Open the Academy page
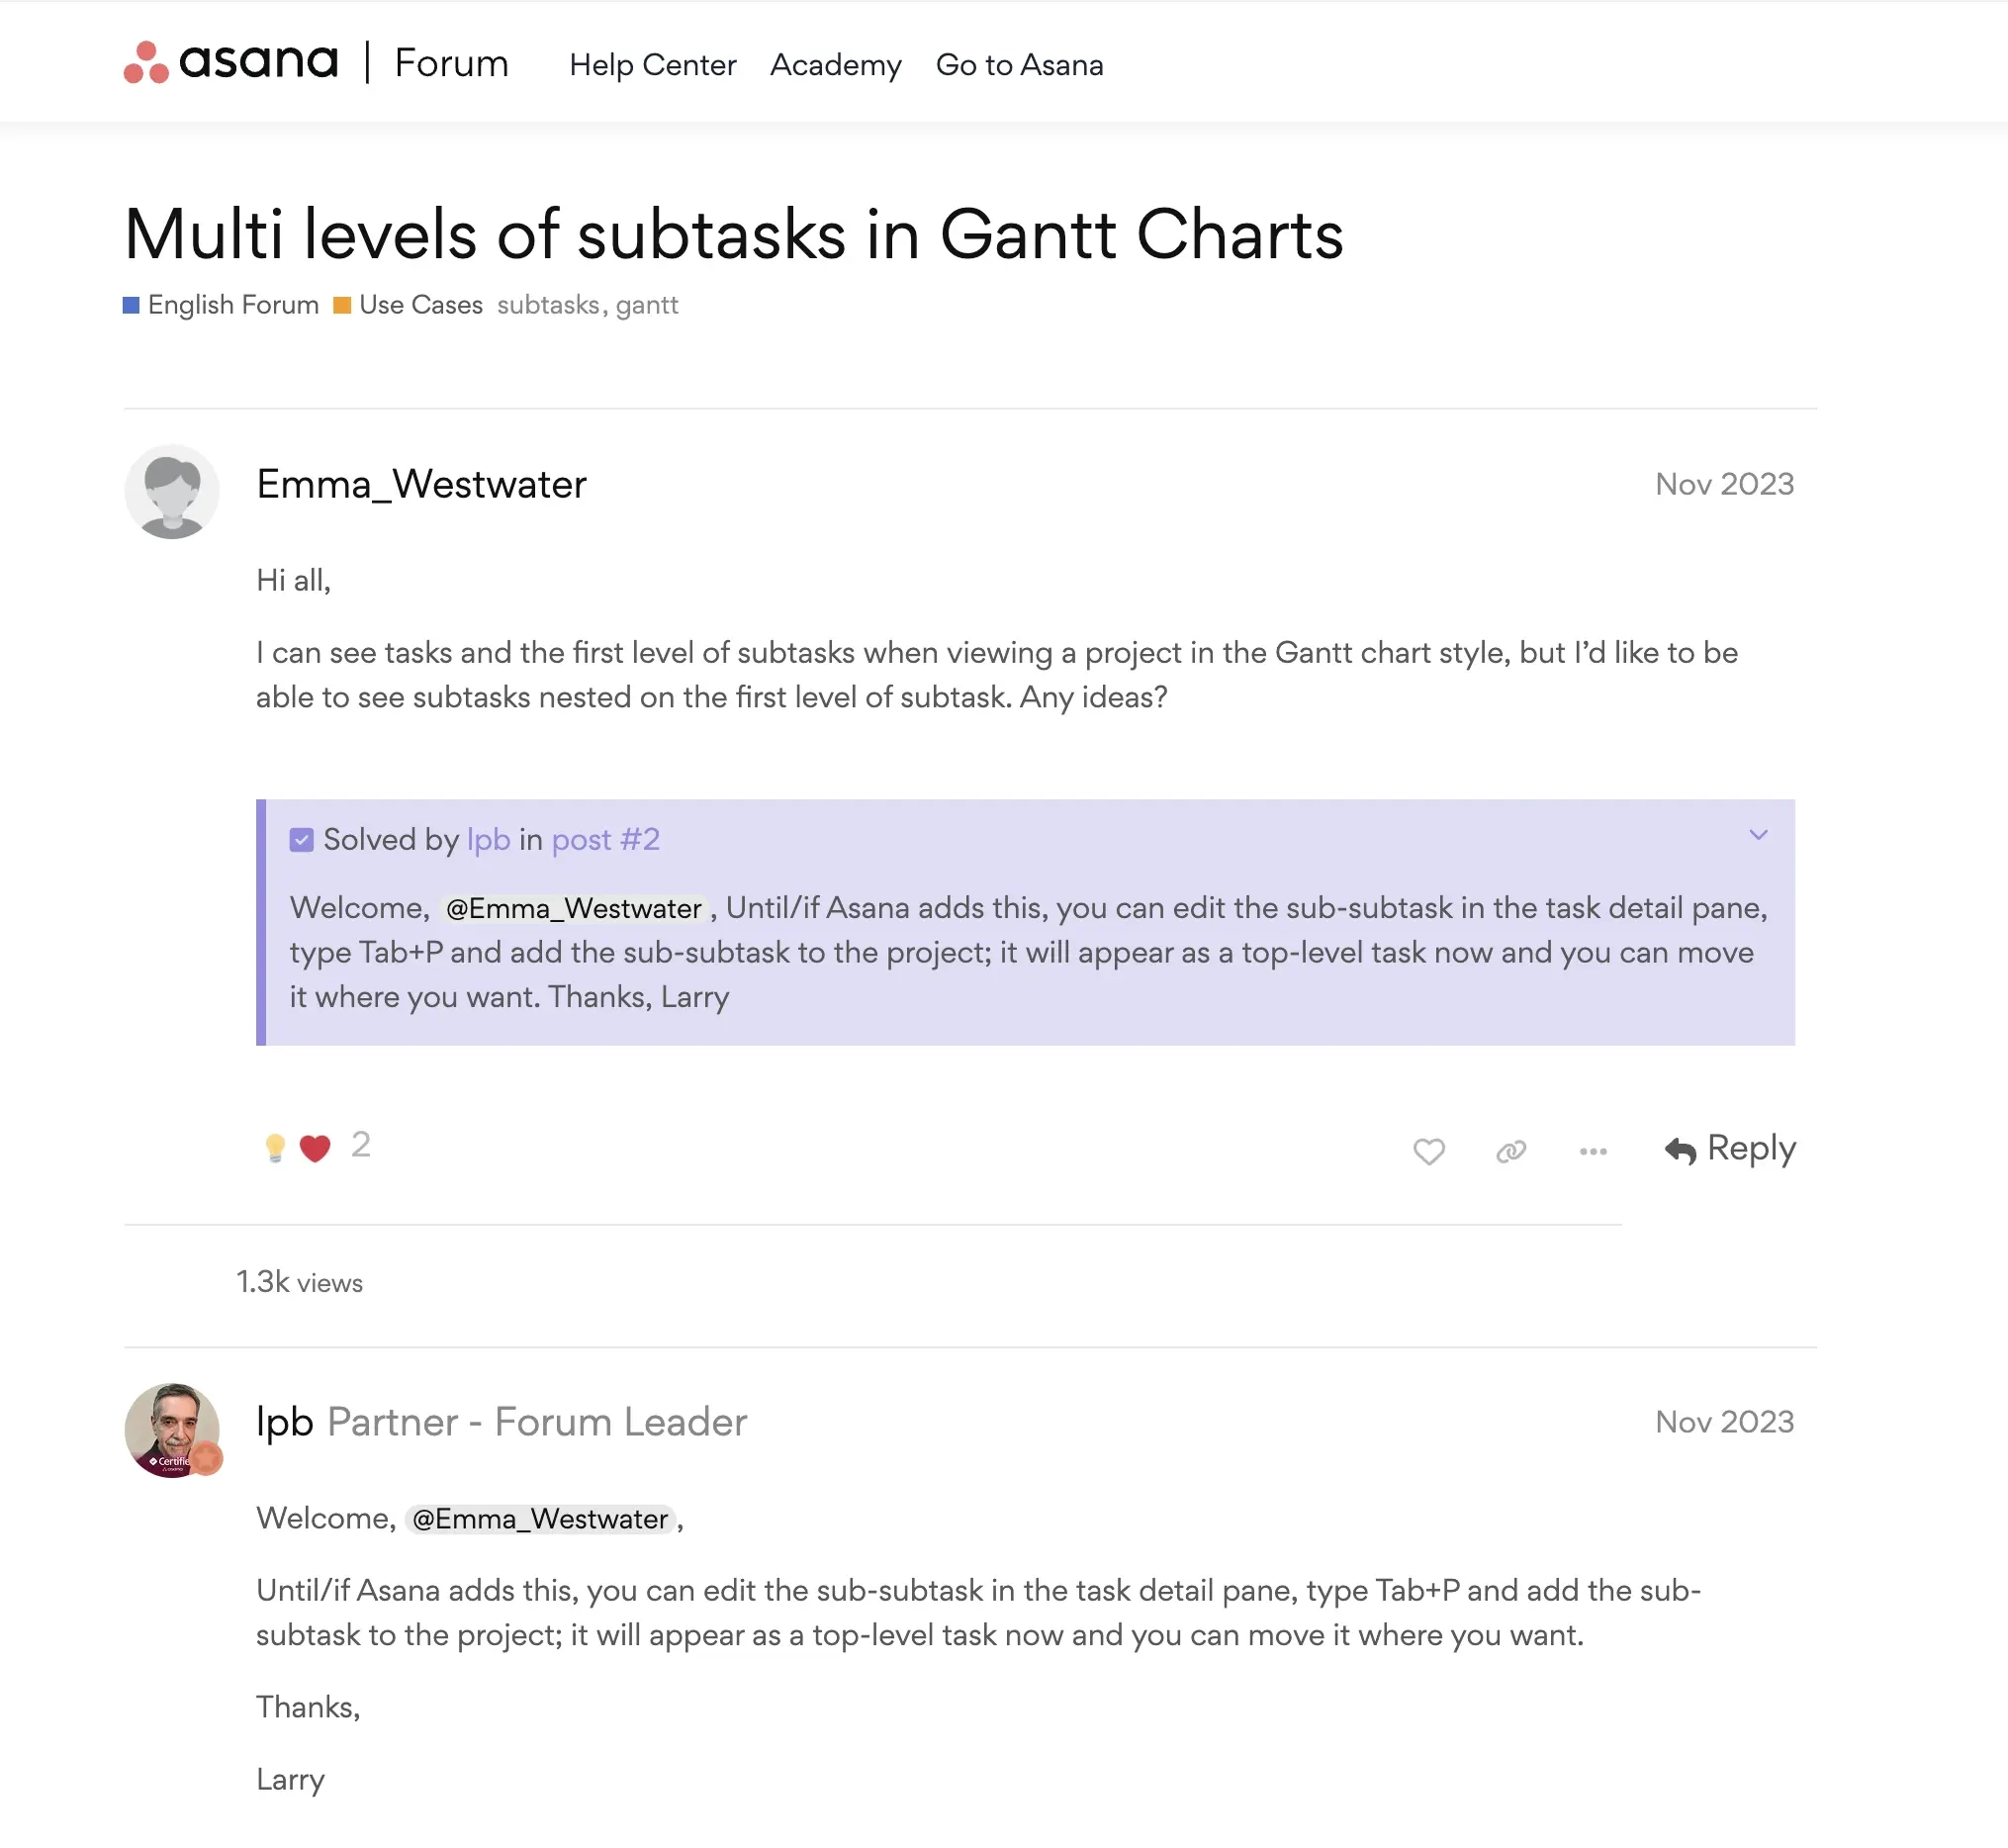Viewport: 2008px width, 1848px height. pos(835,64)
